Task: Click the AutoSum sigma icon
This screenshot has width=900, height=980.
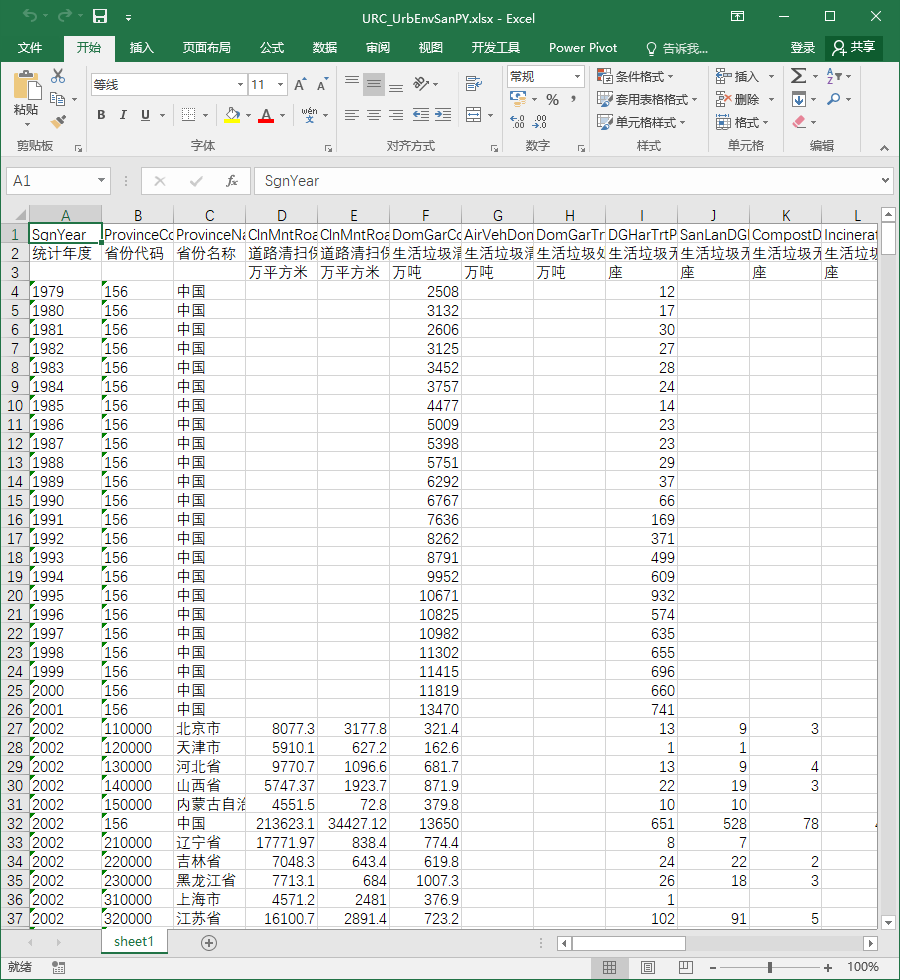Action: [x=798, y=76]
